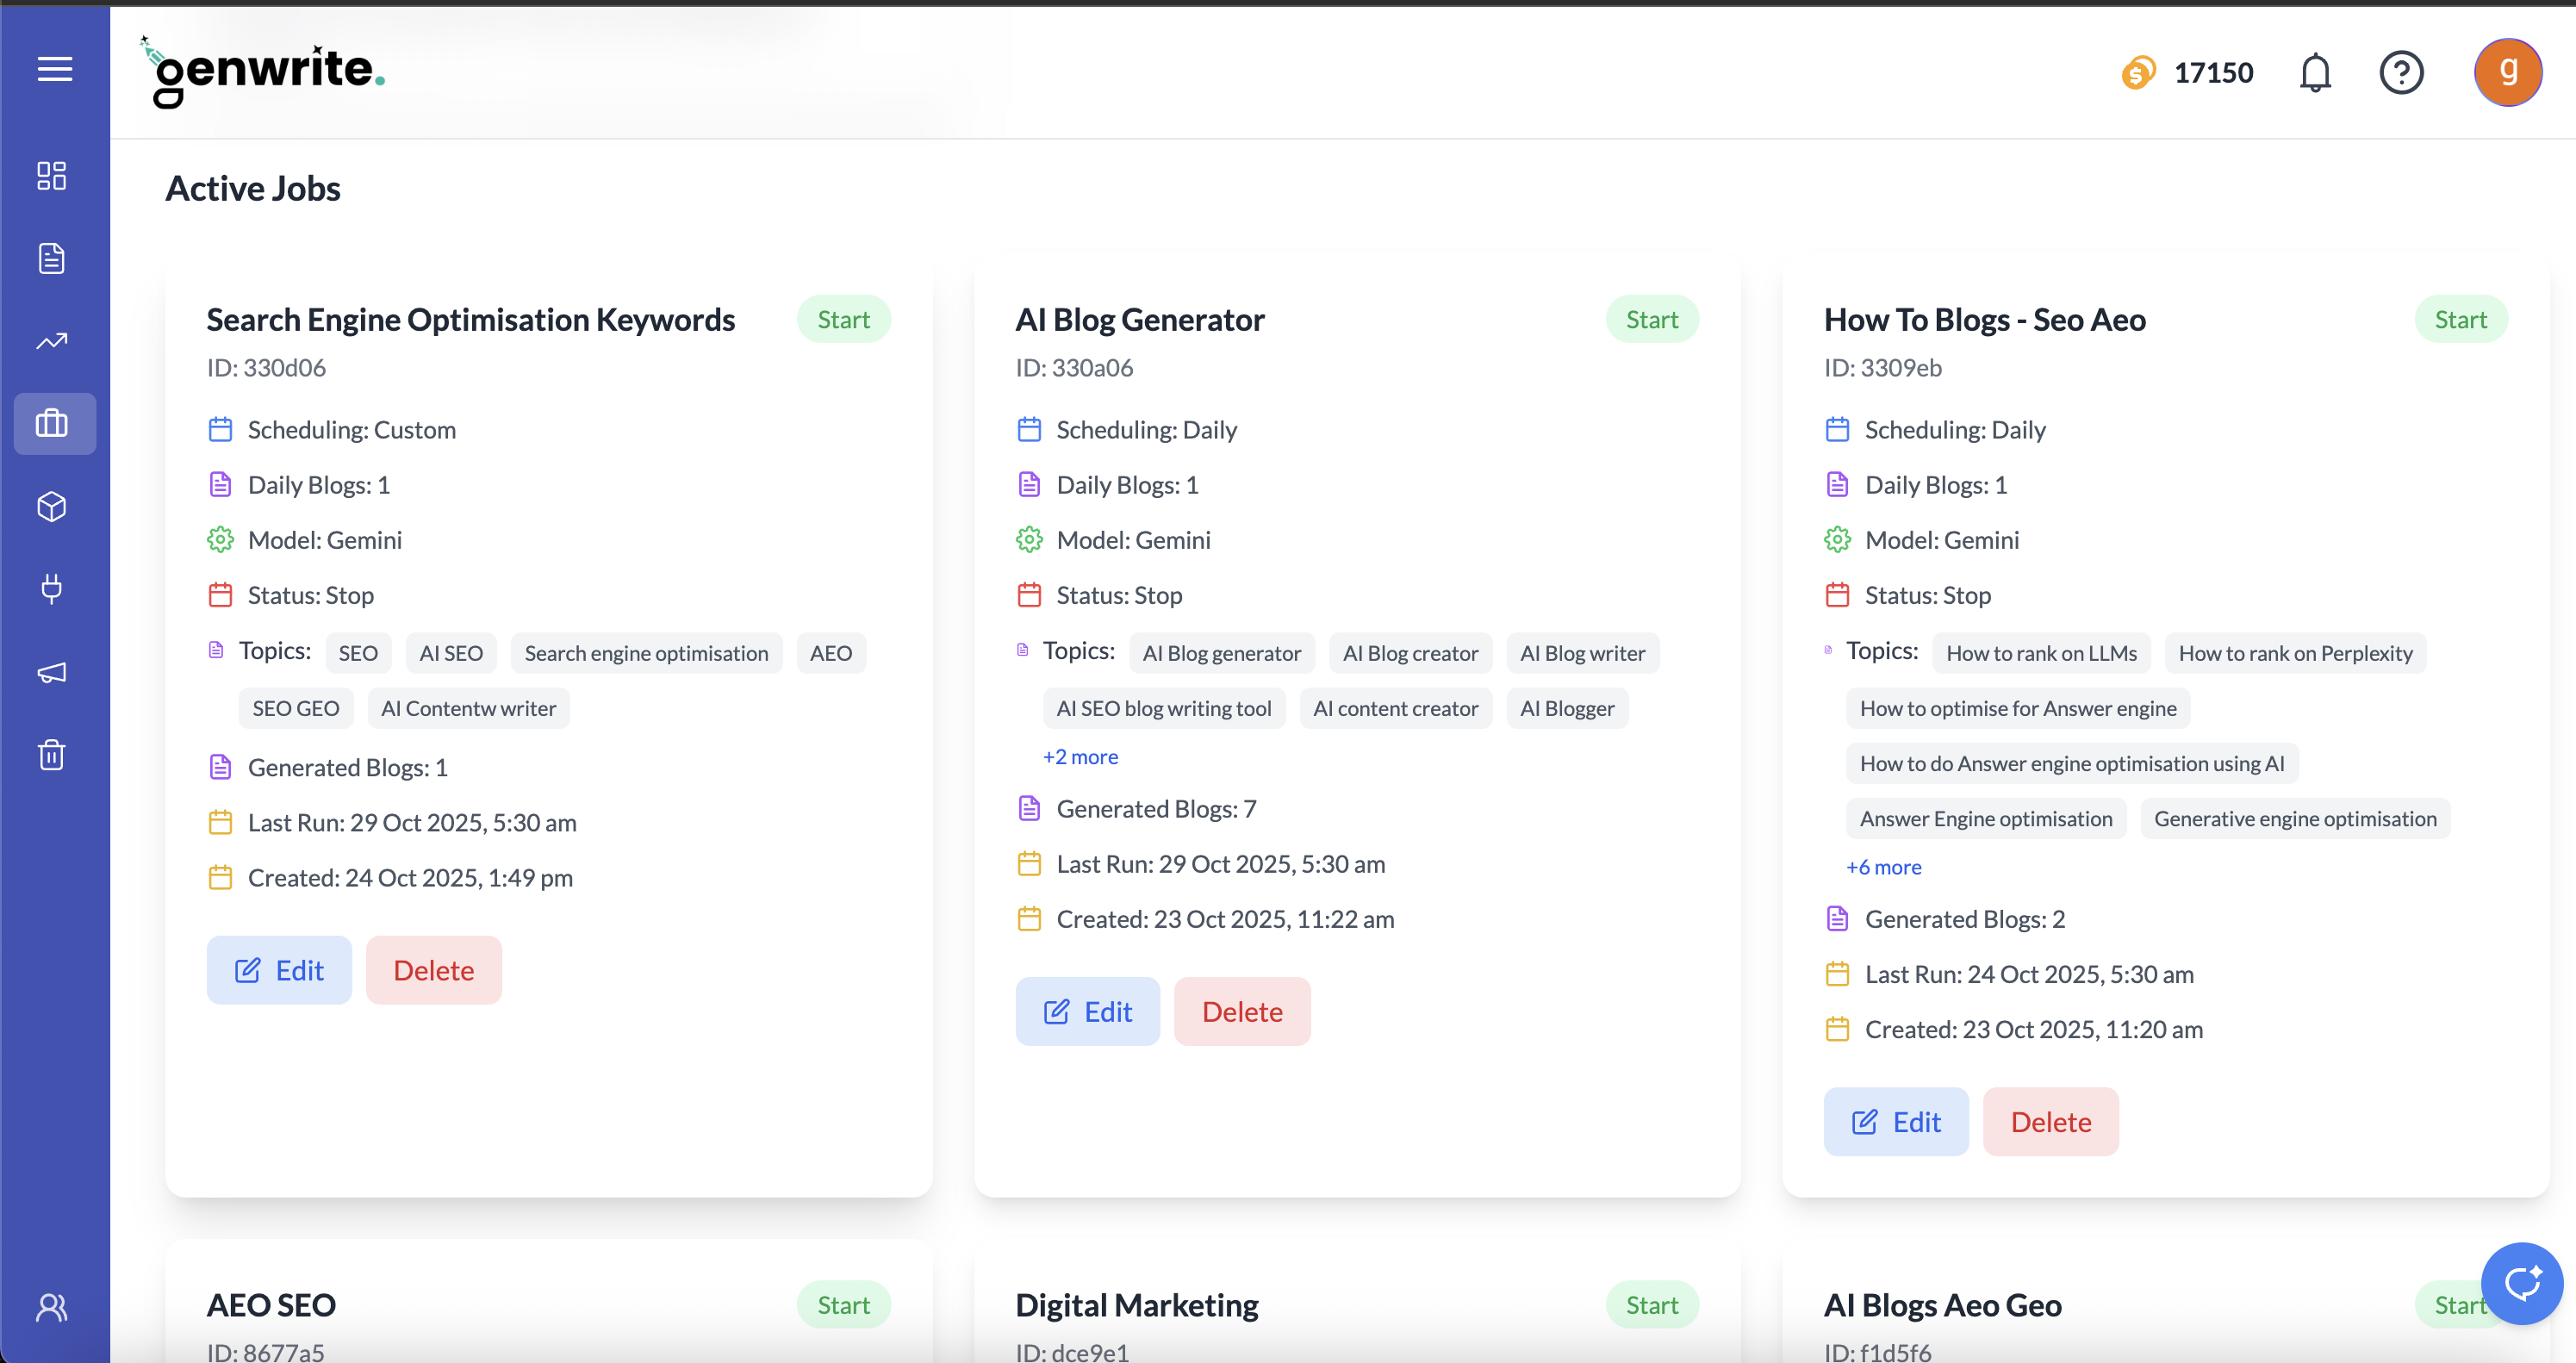Expand +2 more topics on AI Blog Generator
Viewport: 2576px width, 1363px height.
click(1080, 757)
